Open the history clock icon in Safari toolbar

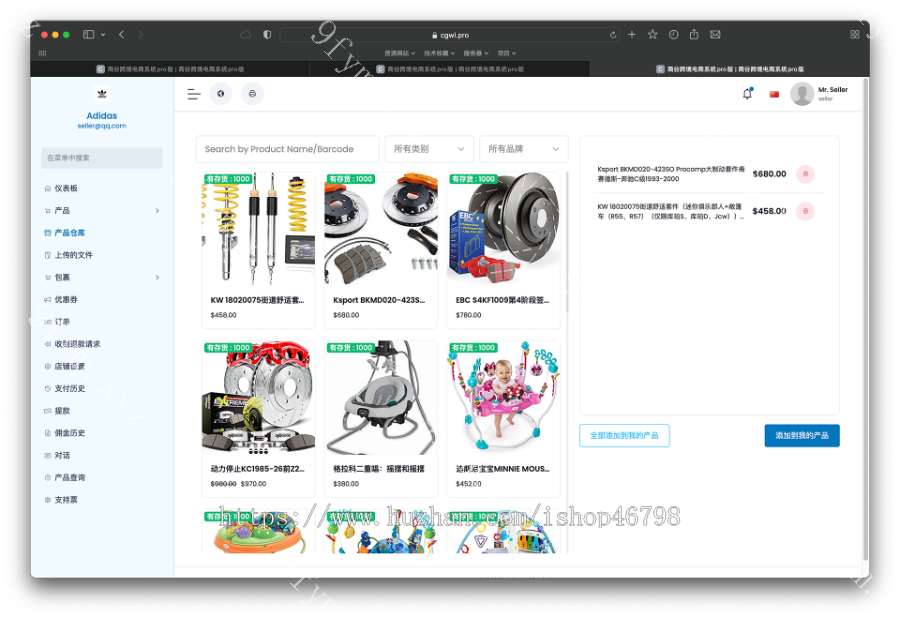(x=673, y=34)
